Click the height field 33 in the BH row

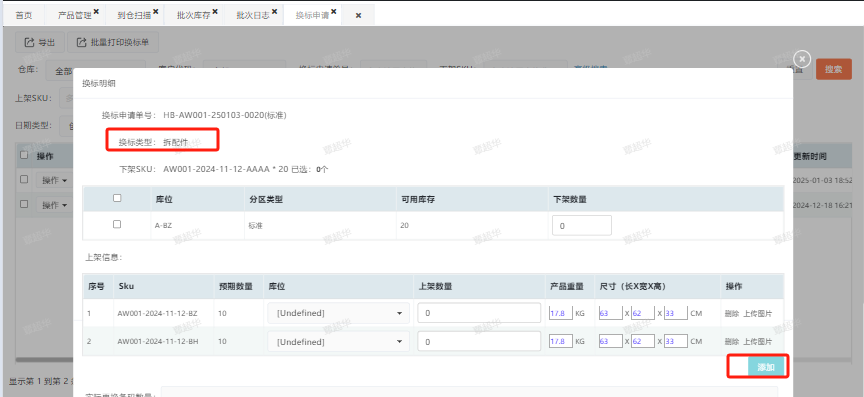click(x=676, y=341)
